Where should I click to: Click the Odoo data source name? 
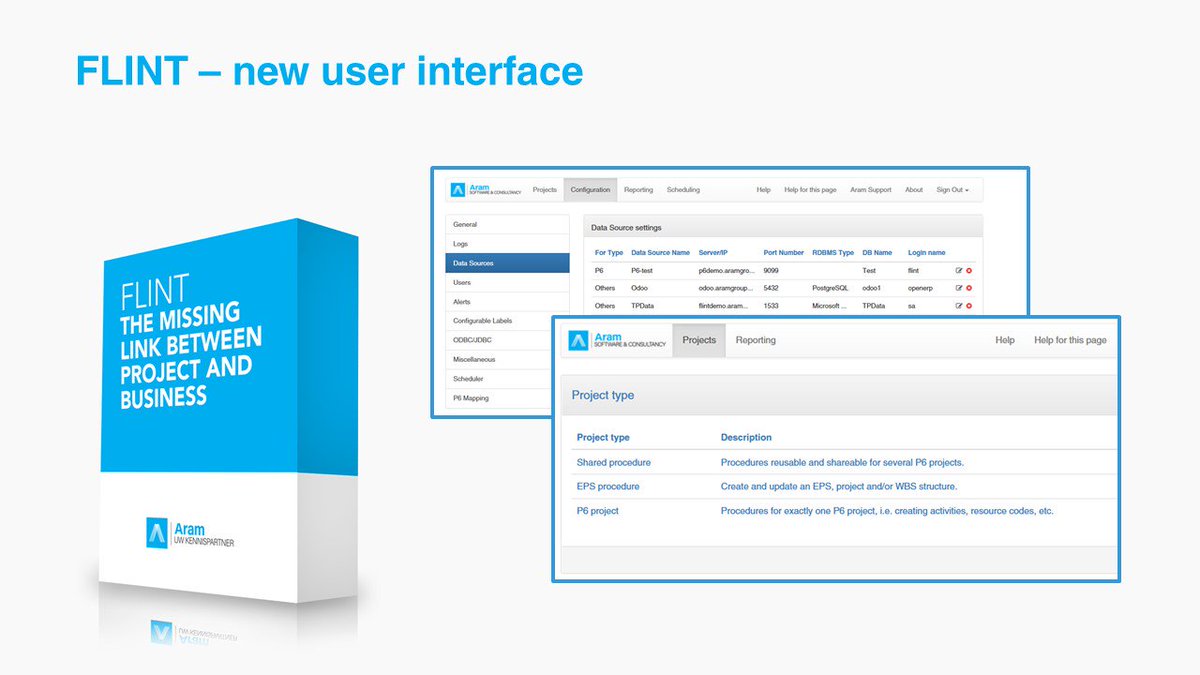pyautogui.click(x=640, y=288)
